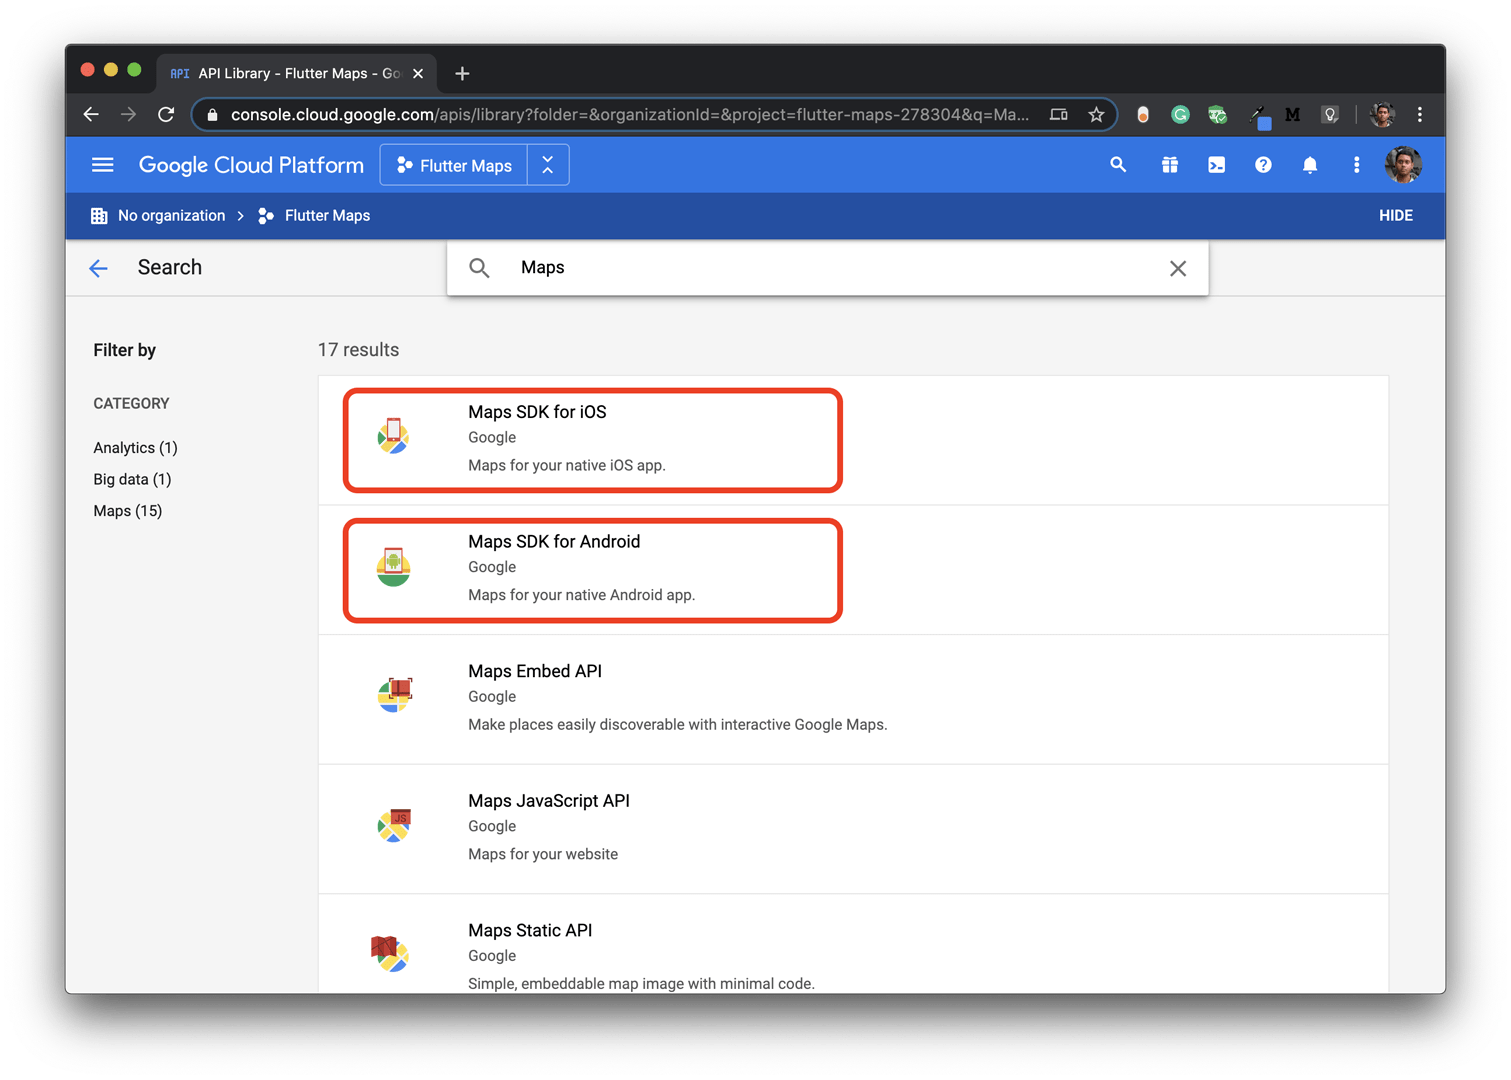This screenshot has height=1080, width=1511.
Task: Click the Maps Embed API icon
Action: tap(394, 695)
